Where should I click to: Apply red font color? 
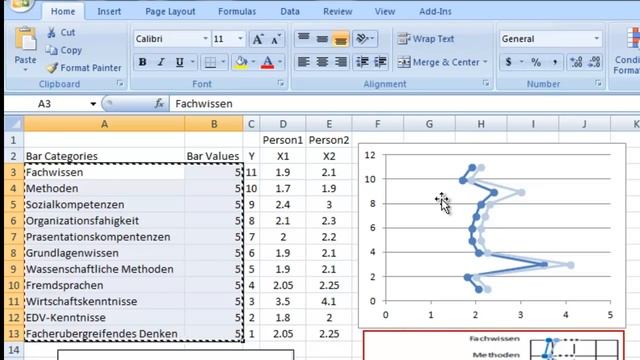tap(267, 62)
